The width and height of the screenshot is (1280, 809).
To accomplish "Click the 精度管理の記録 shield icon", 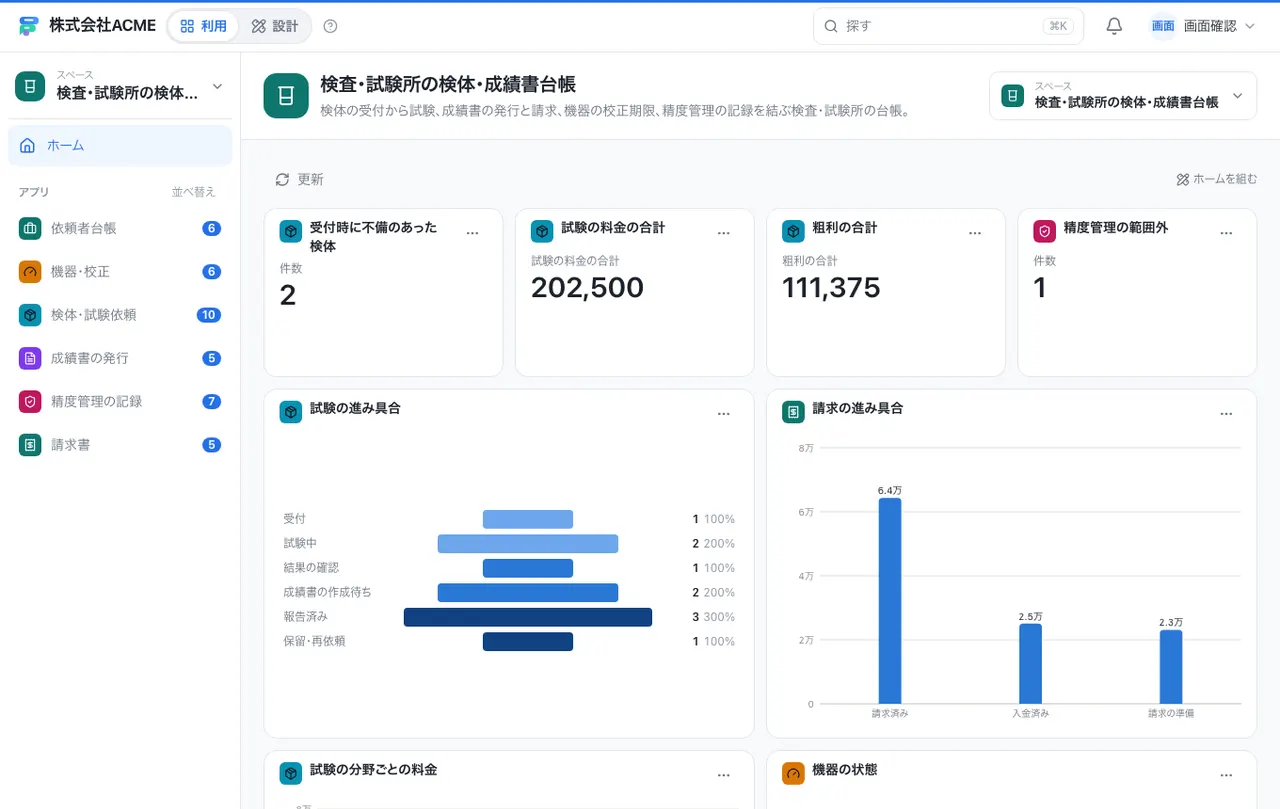I will tap(30, 401).
